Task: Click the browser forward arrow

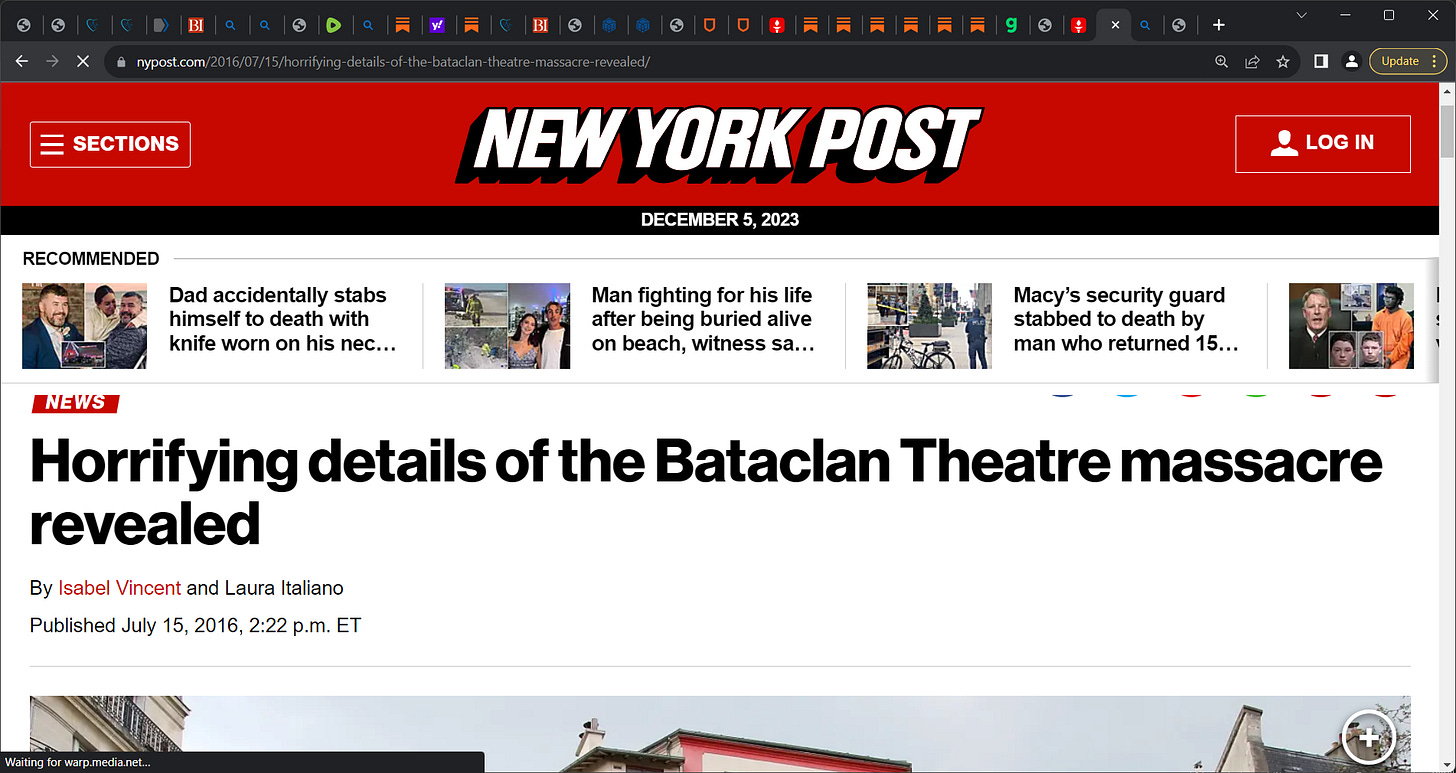Action: pyautogui.click(x=52, y=61)
